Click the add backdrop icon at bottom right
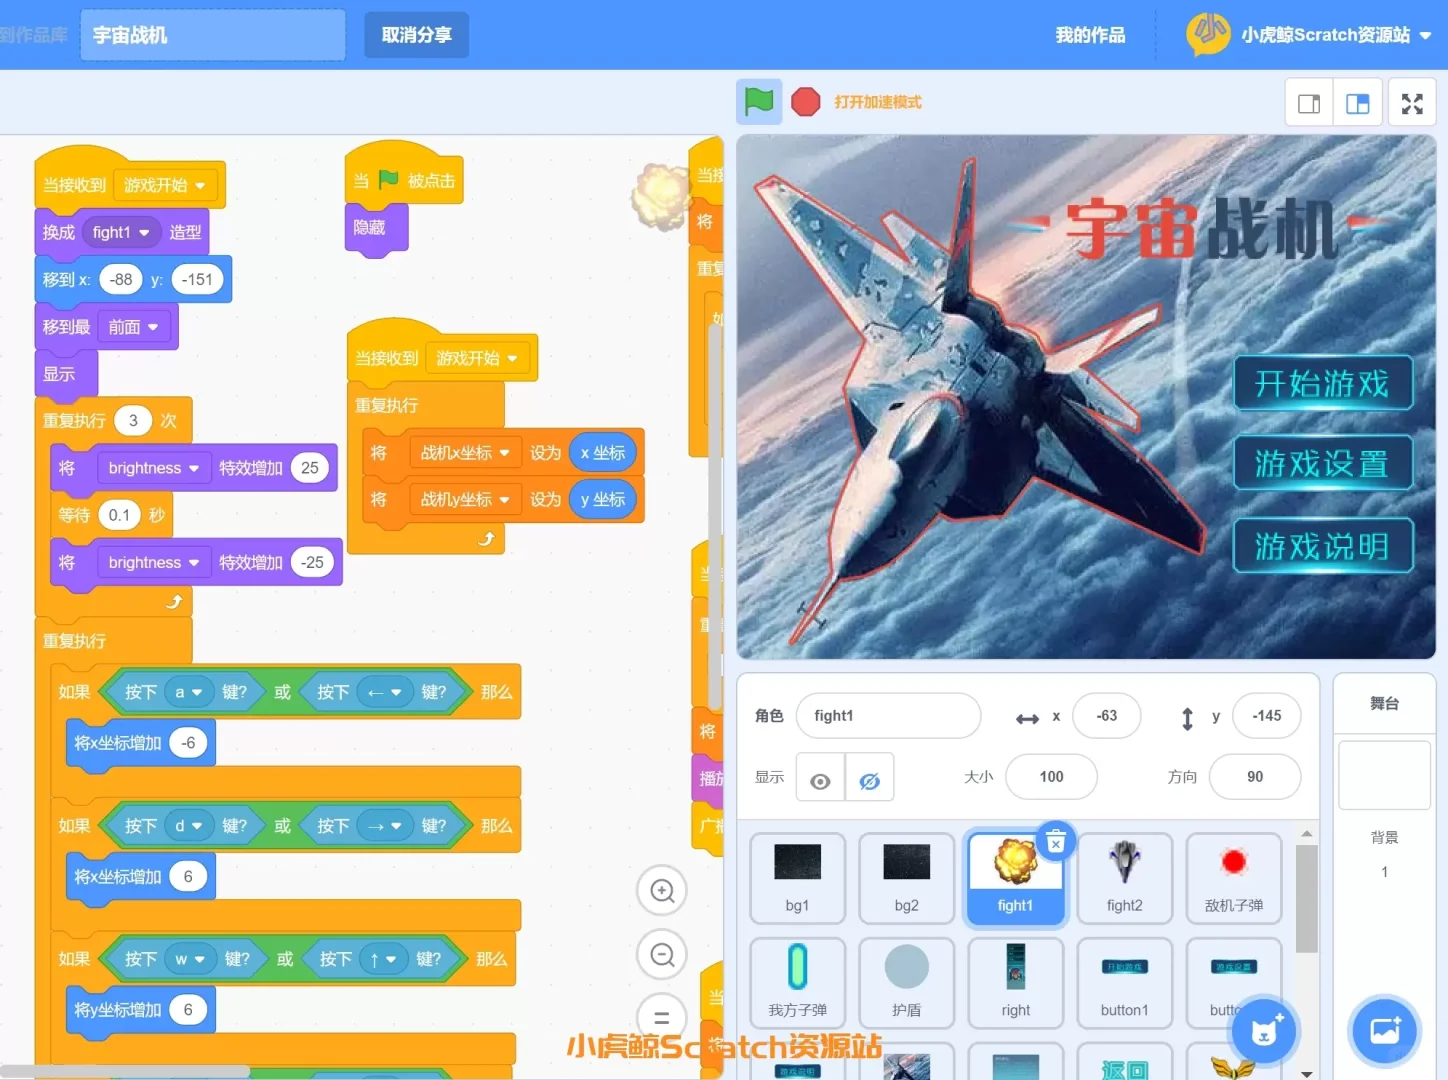This screenshot has width=1448, height=1080. (x=1384, y=1031)
